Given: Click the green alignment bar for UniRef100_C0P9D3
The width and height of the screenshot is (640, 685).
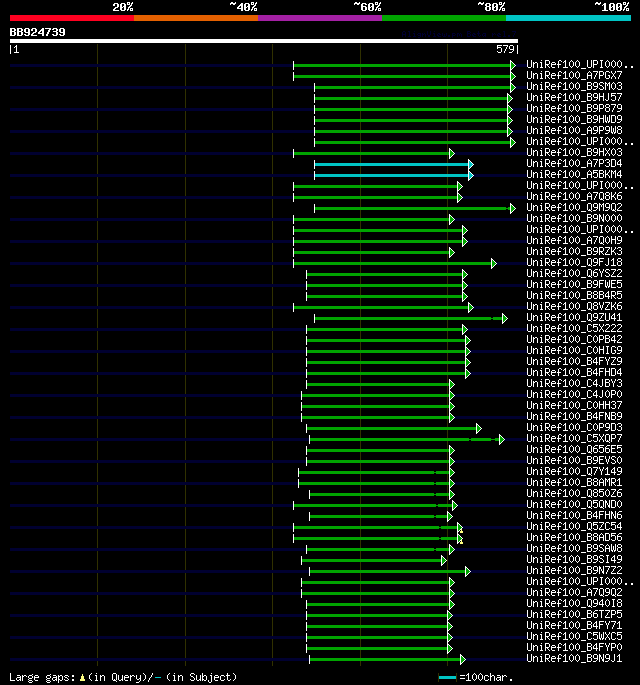Looking at the screenshot, I should coord(391,429).
